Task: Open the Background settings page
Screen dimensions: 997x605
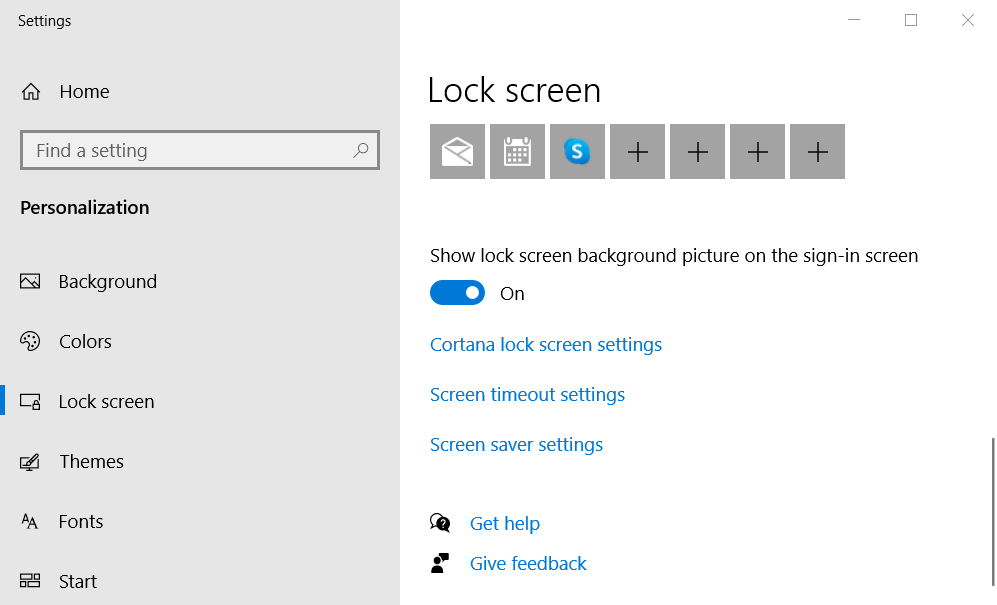Action: pyautogui.click(x=107, y=282)
